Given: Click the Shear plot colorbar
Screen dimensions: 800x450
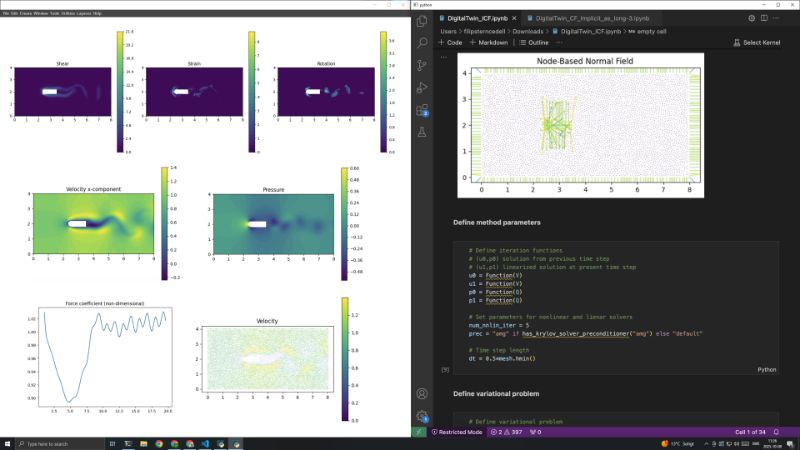Looking at the screenshot, I should coord(120,92).
